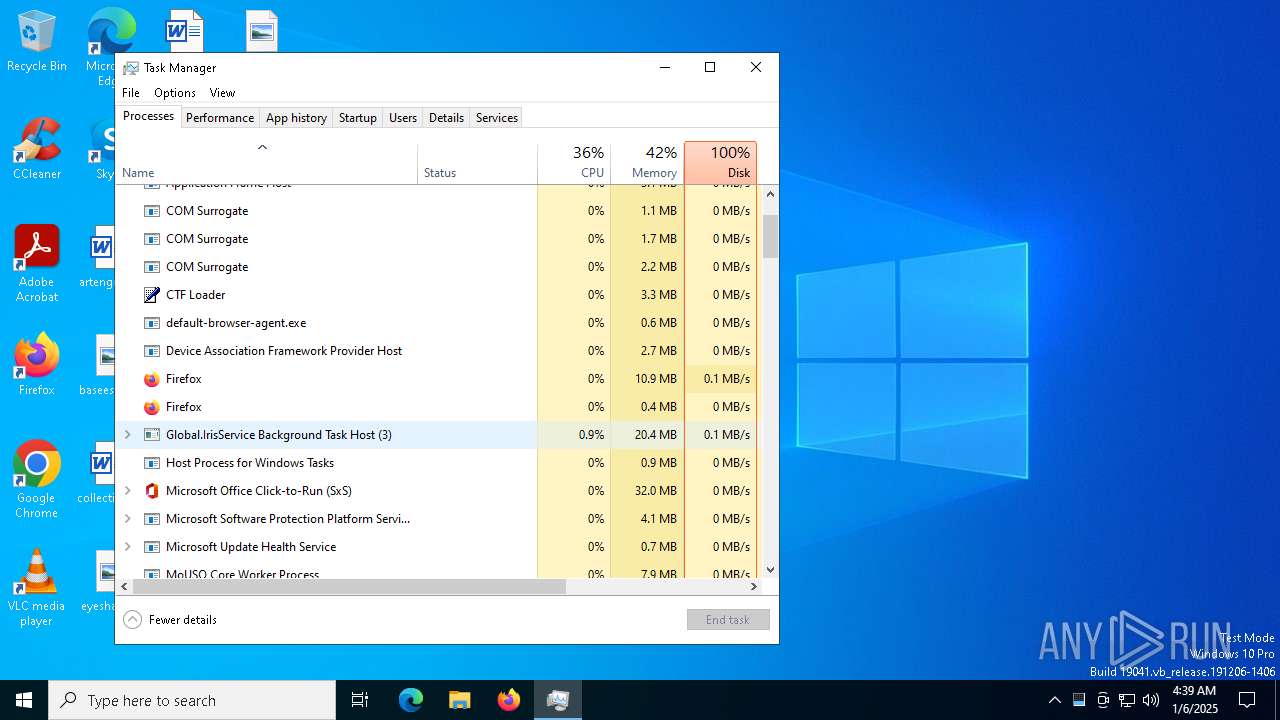Click the horizontal scrollbar thumb in process list
This screenshot has width=1280, height=720.
[349, 587]
